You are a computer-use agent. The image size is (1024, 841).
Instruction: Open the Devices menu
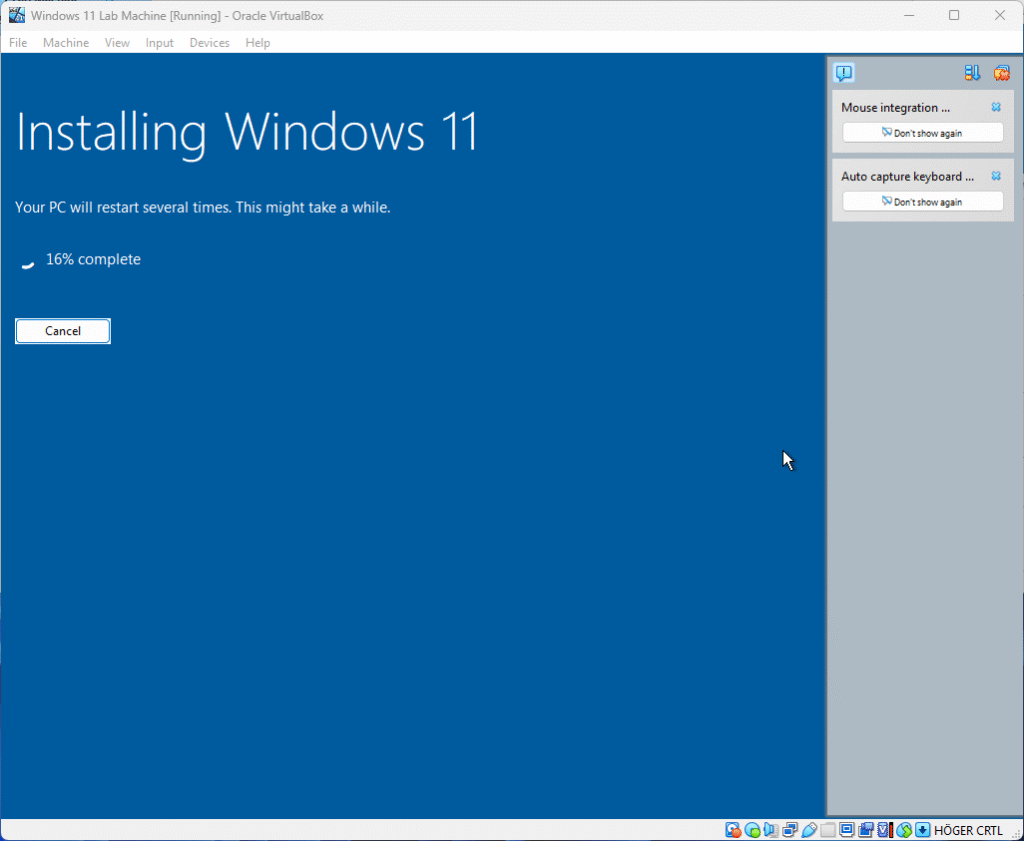tap(210, 42)
